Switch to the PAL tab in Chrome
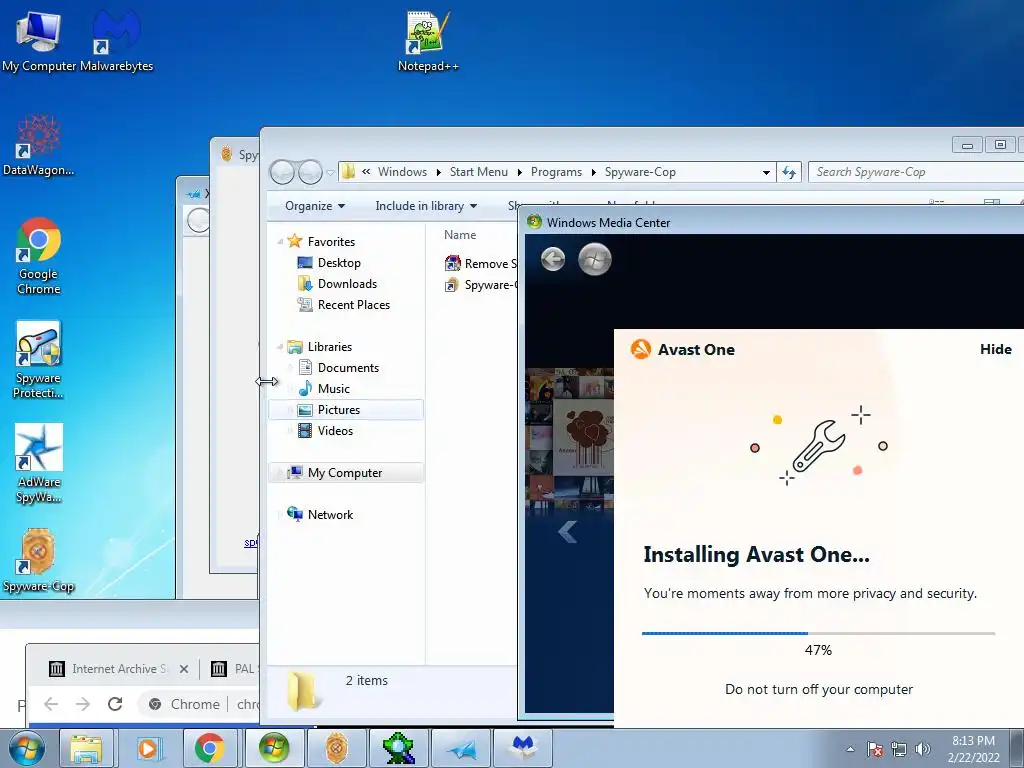Viewport: 1024px width, 768px height. point(235,669)
